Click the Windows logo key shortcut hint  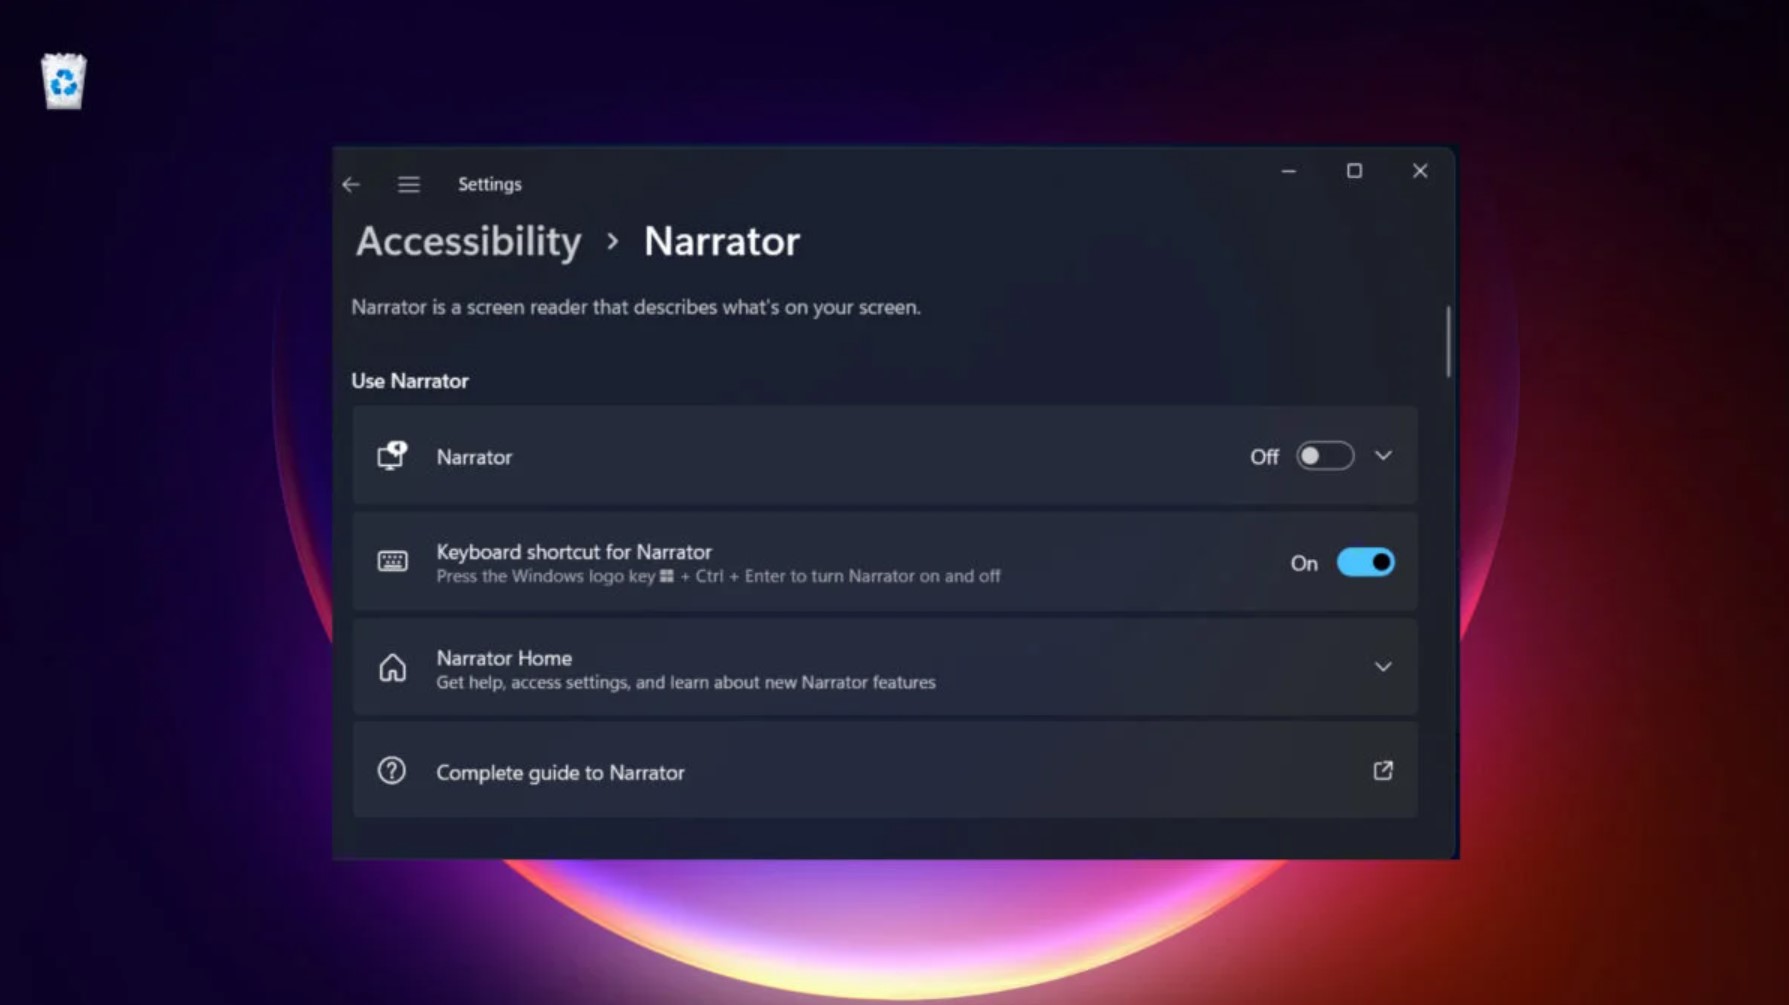point(718,577)
